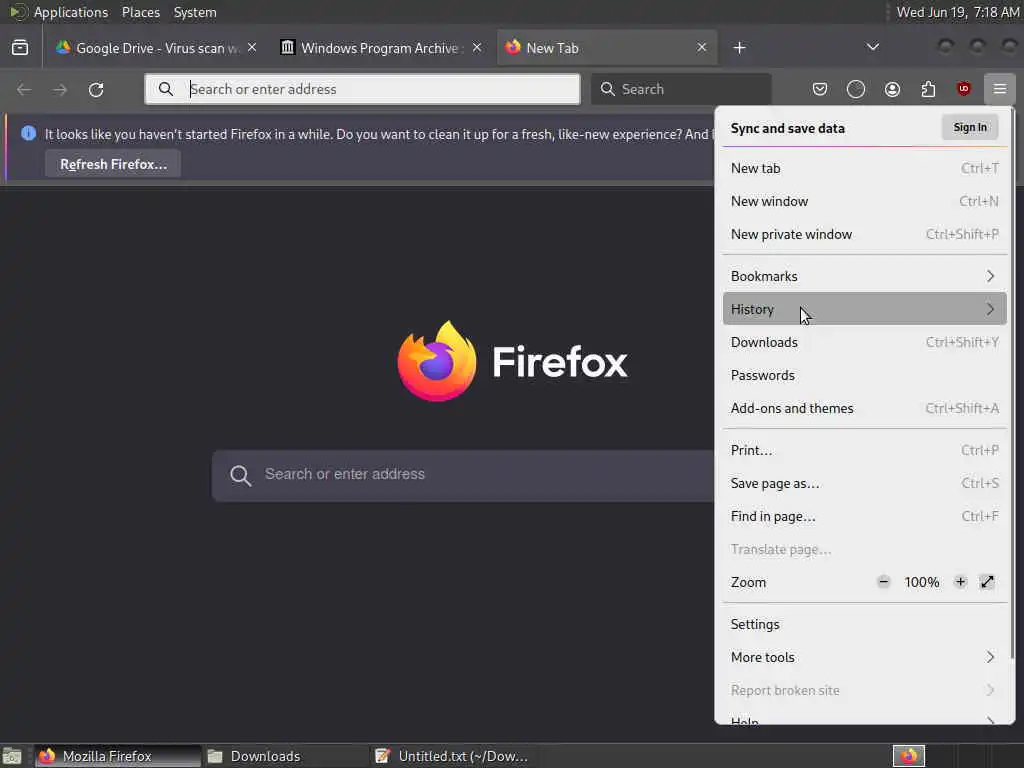Click the toolbar Search box
Viewport: 1024px width, 768px height.
point(681,89)
